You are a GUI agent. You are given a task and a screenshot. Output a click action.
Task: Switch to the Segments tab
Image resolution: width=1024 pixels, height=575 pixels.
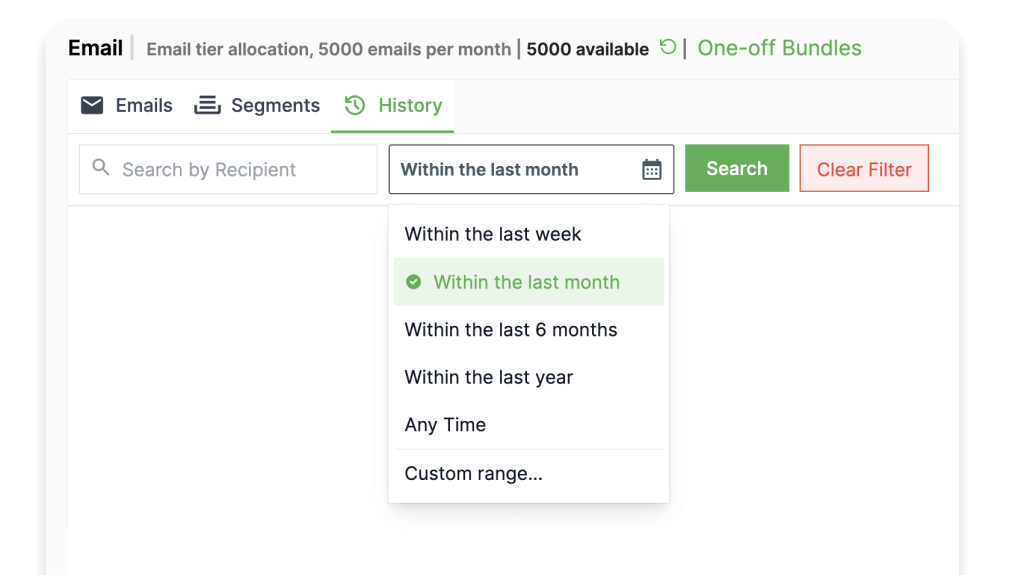[x=257, y=105]
